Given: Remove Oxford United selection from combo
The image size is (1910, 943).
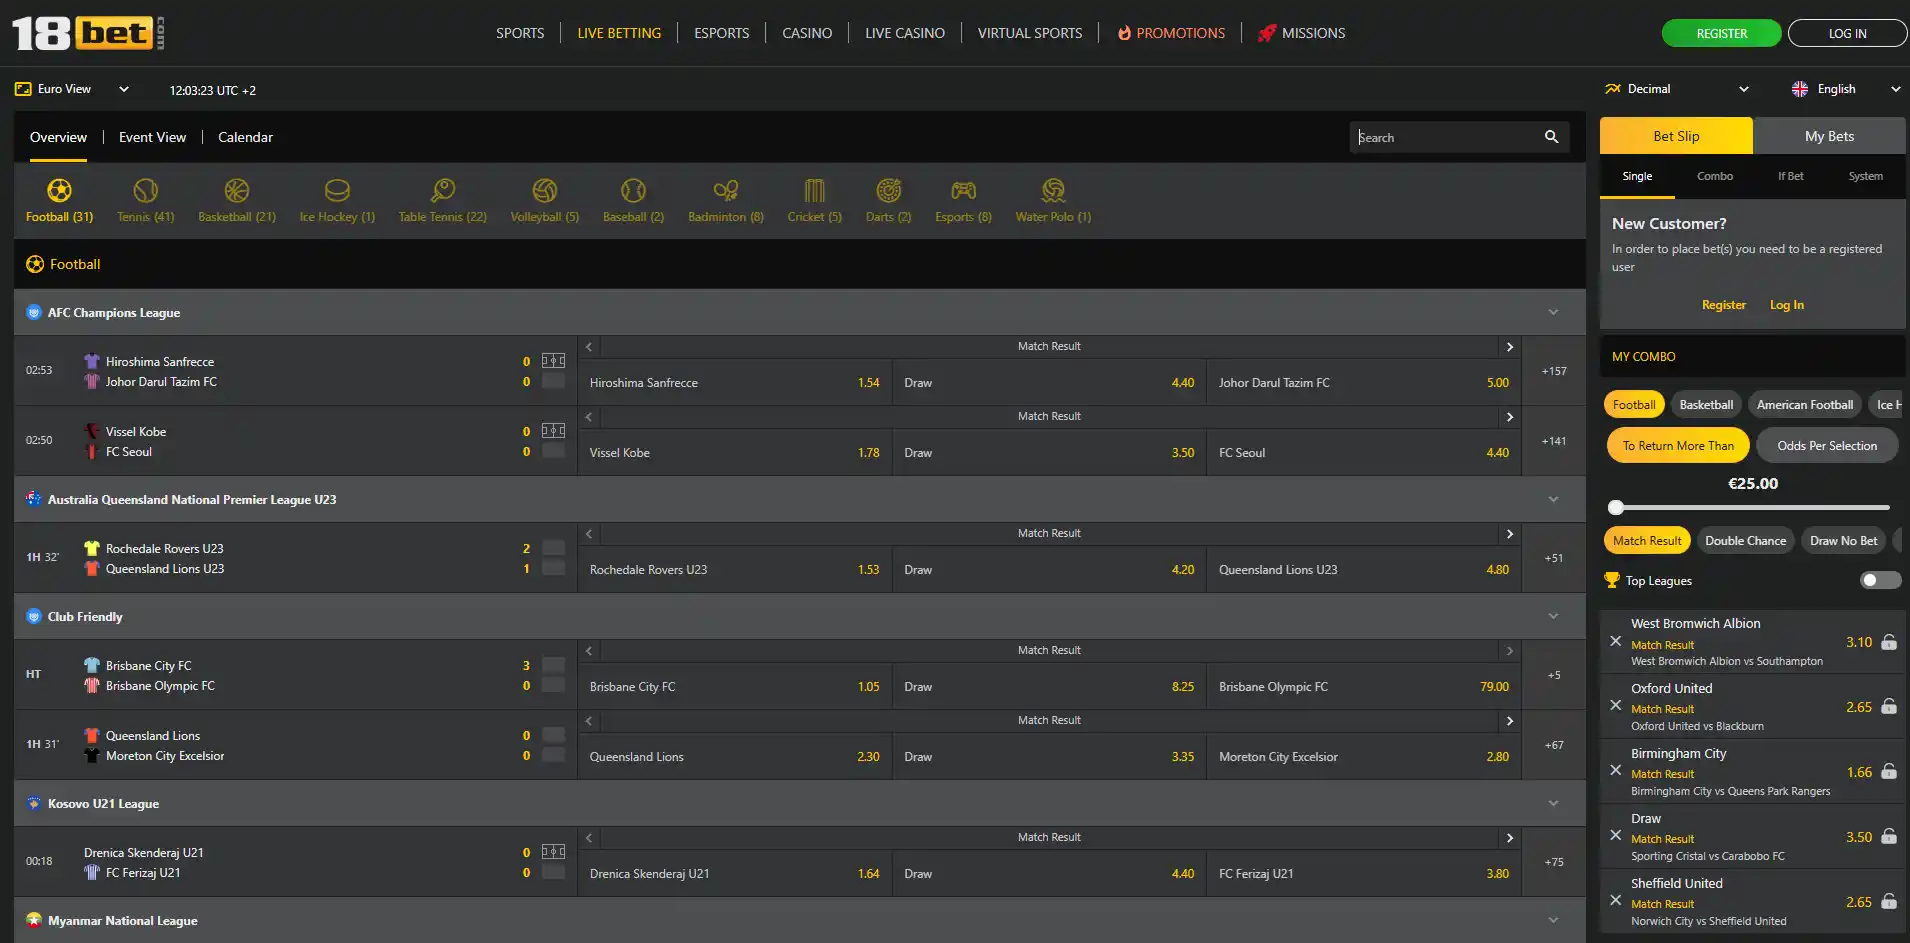Looking at the screenshot, I should [1616, 706].
